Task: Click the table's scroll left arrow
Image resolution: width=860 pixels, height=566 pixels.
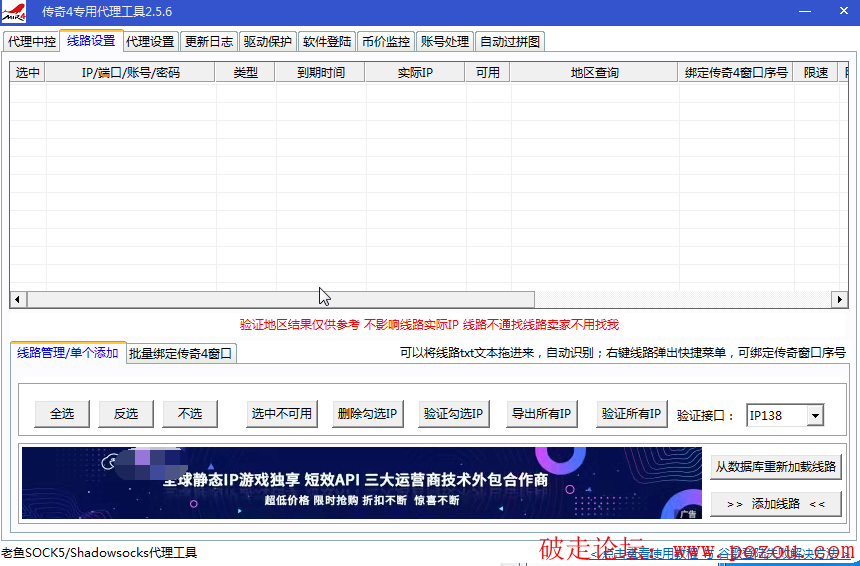Action: coord(18,299)
